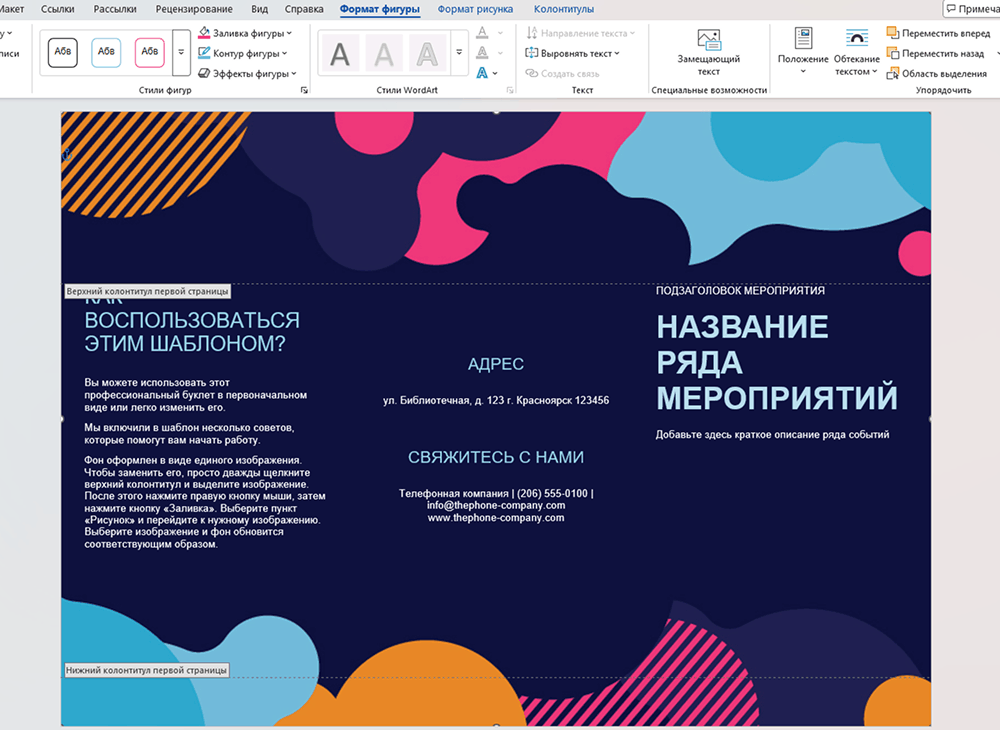This screenshot has height=730, width=1000.
Task: Open Контур фигуры outline dropdown
Action: 243,54
